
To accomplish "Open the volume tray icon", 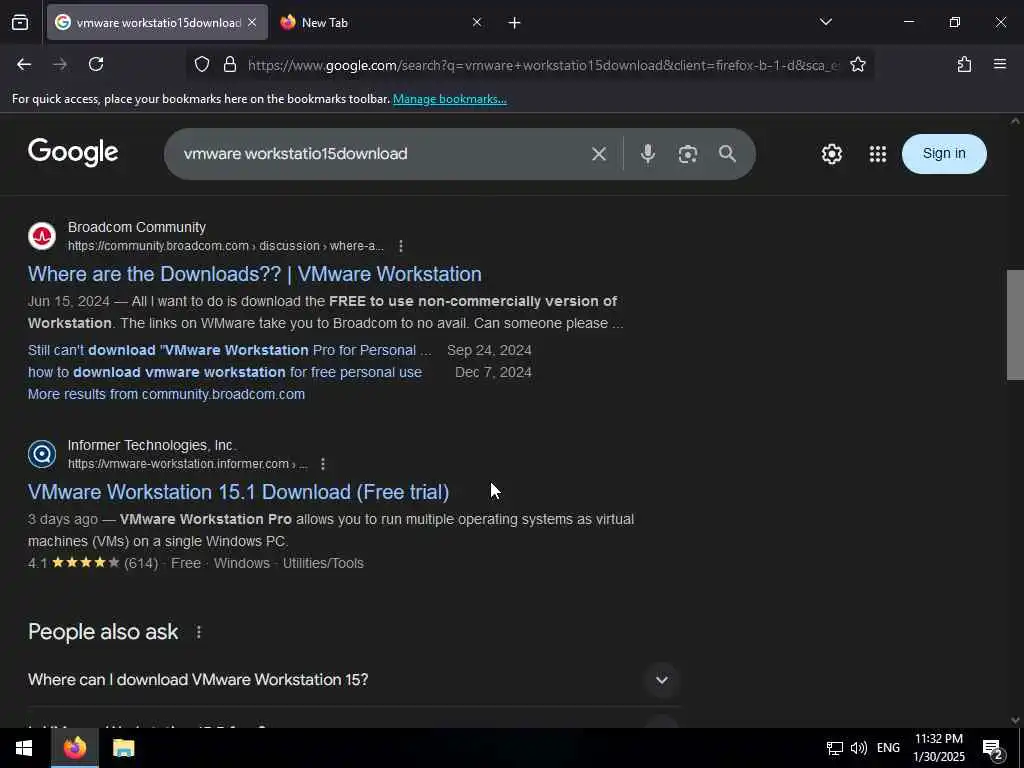I will (859, 748).
